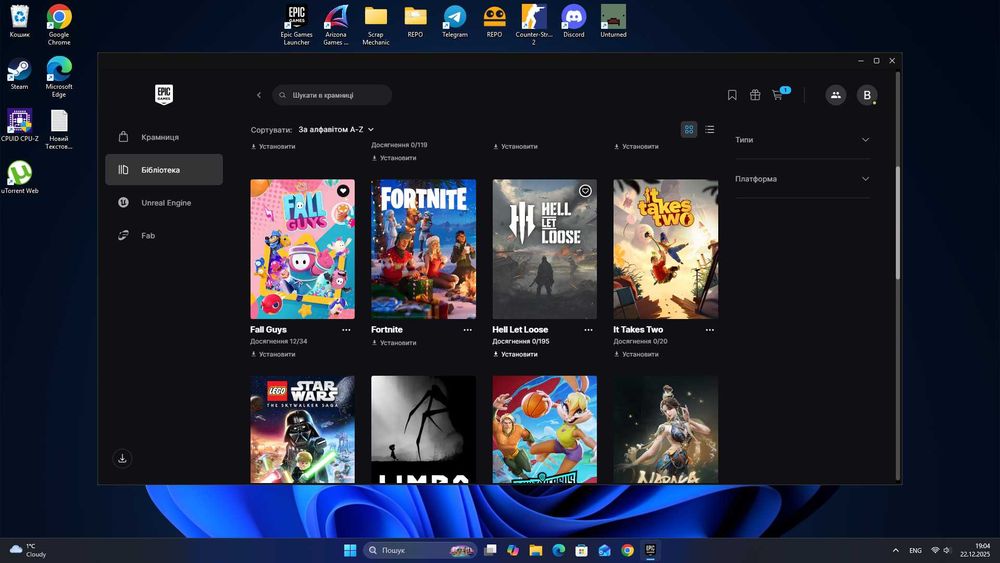This screenshot has width=1000, height=563.
Task: Go back with the back arrow
Action: pos(259,95)
